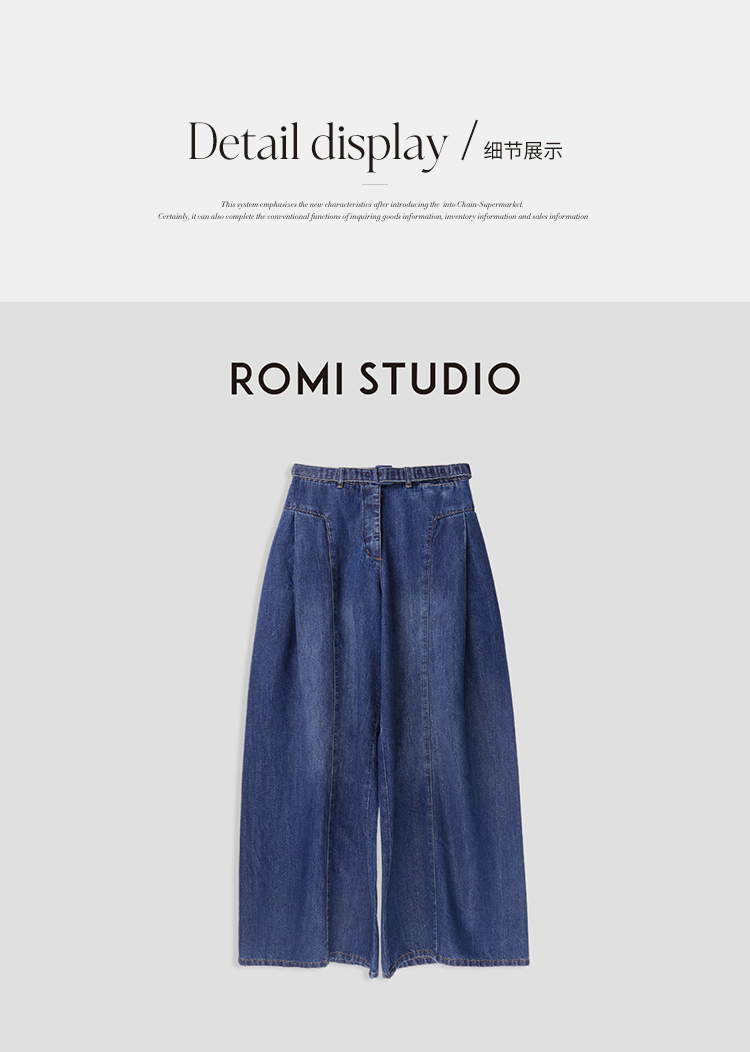
Task: Click the belt buckle on the jeans waistband
Action: coord(384,474)
